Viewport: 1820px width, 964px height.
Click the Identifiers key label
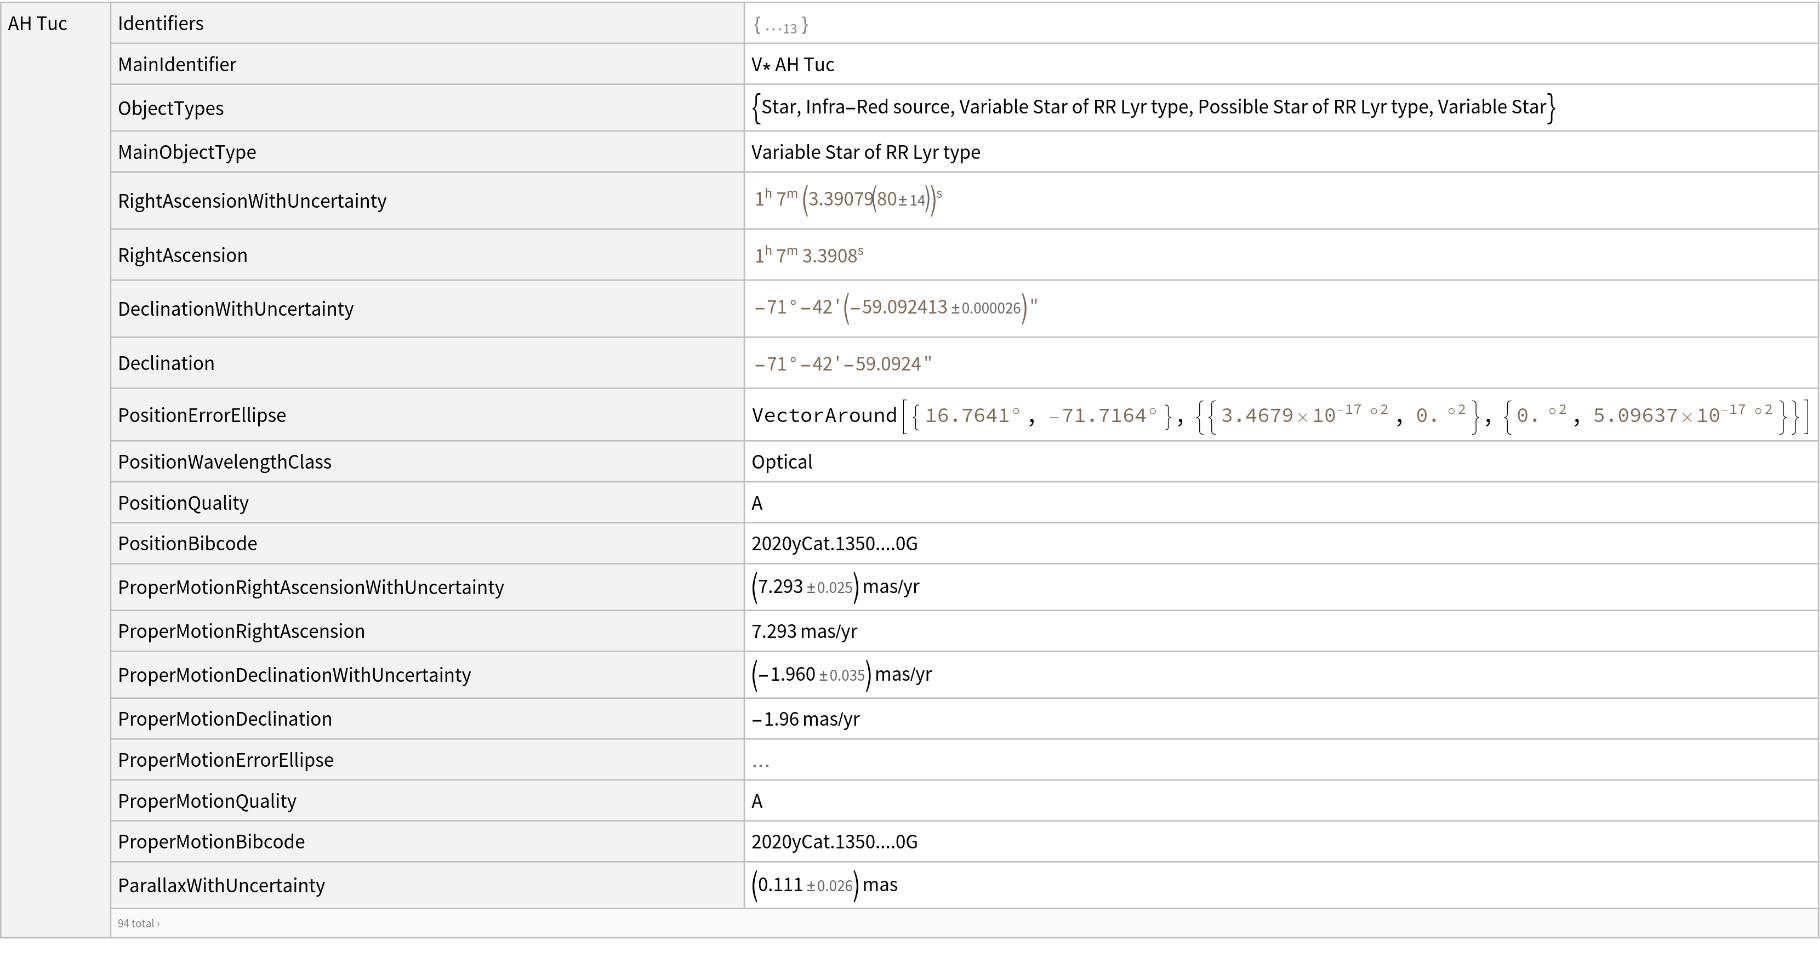(x=160, y=23)
